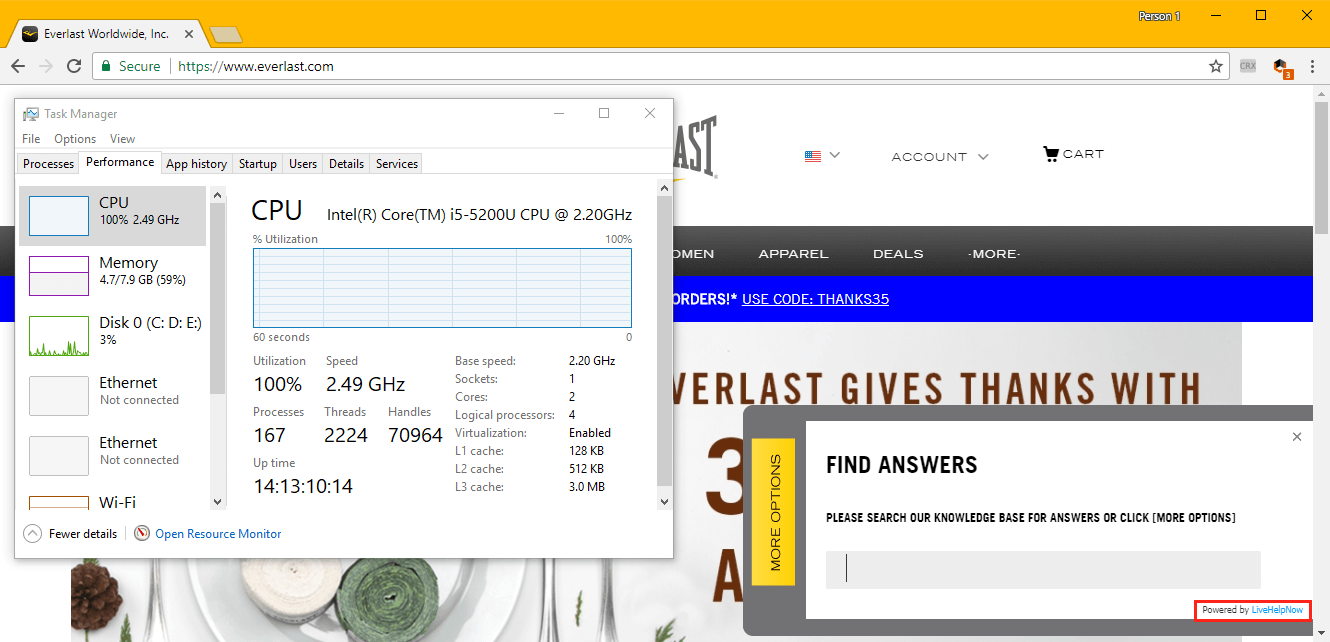The width and height of the screenshot is (1330, 642).
Task: Click the CRX extension icon
Action: pos(1247,66)
